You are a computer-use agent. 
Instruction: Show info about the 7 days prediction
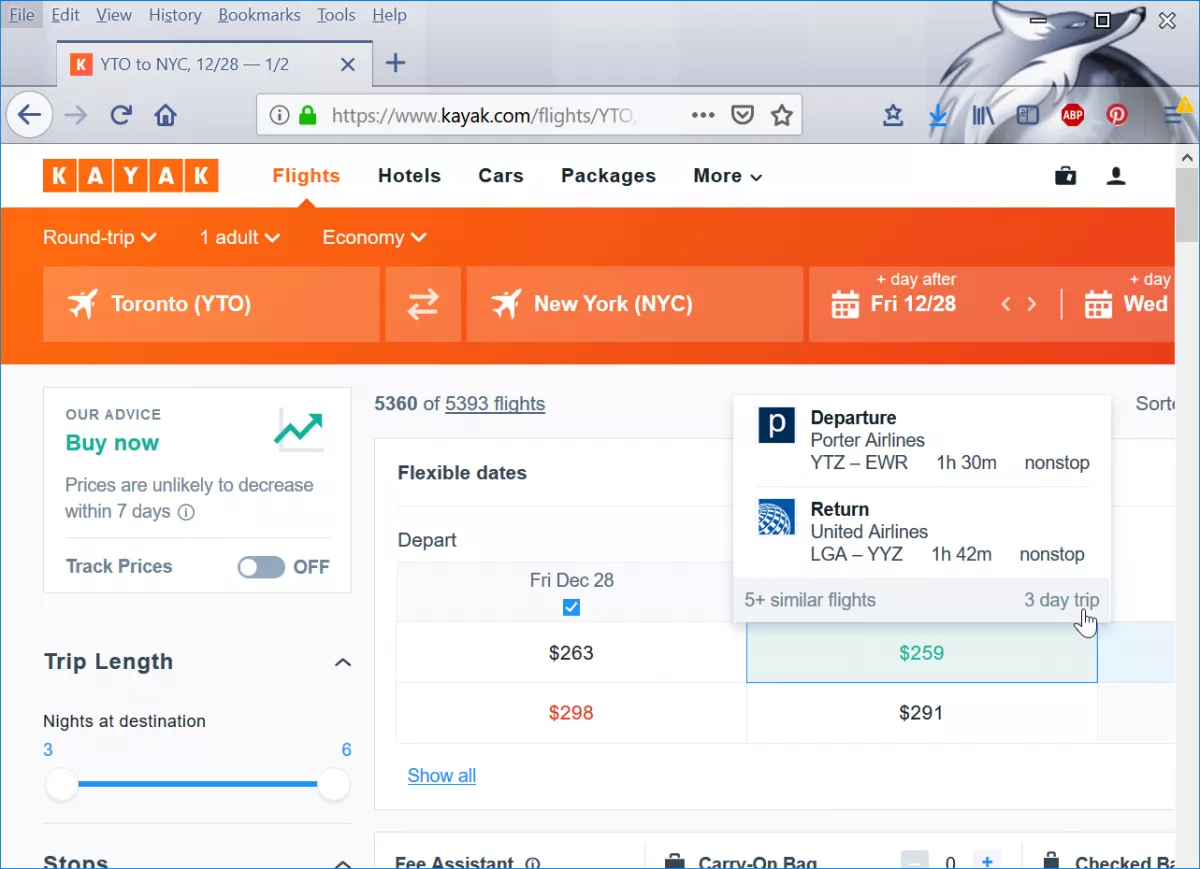186,512
